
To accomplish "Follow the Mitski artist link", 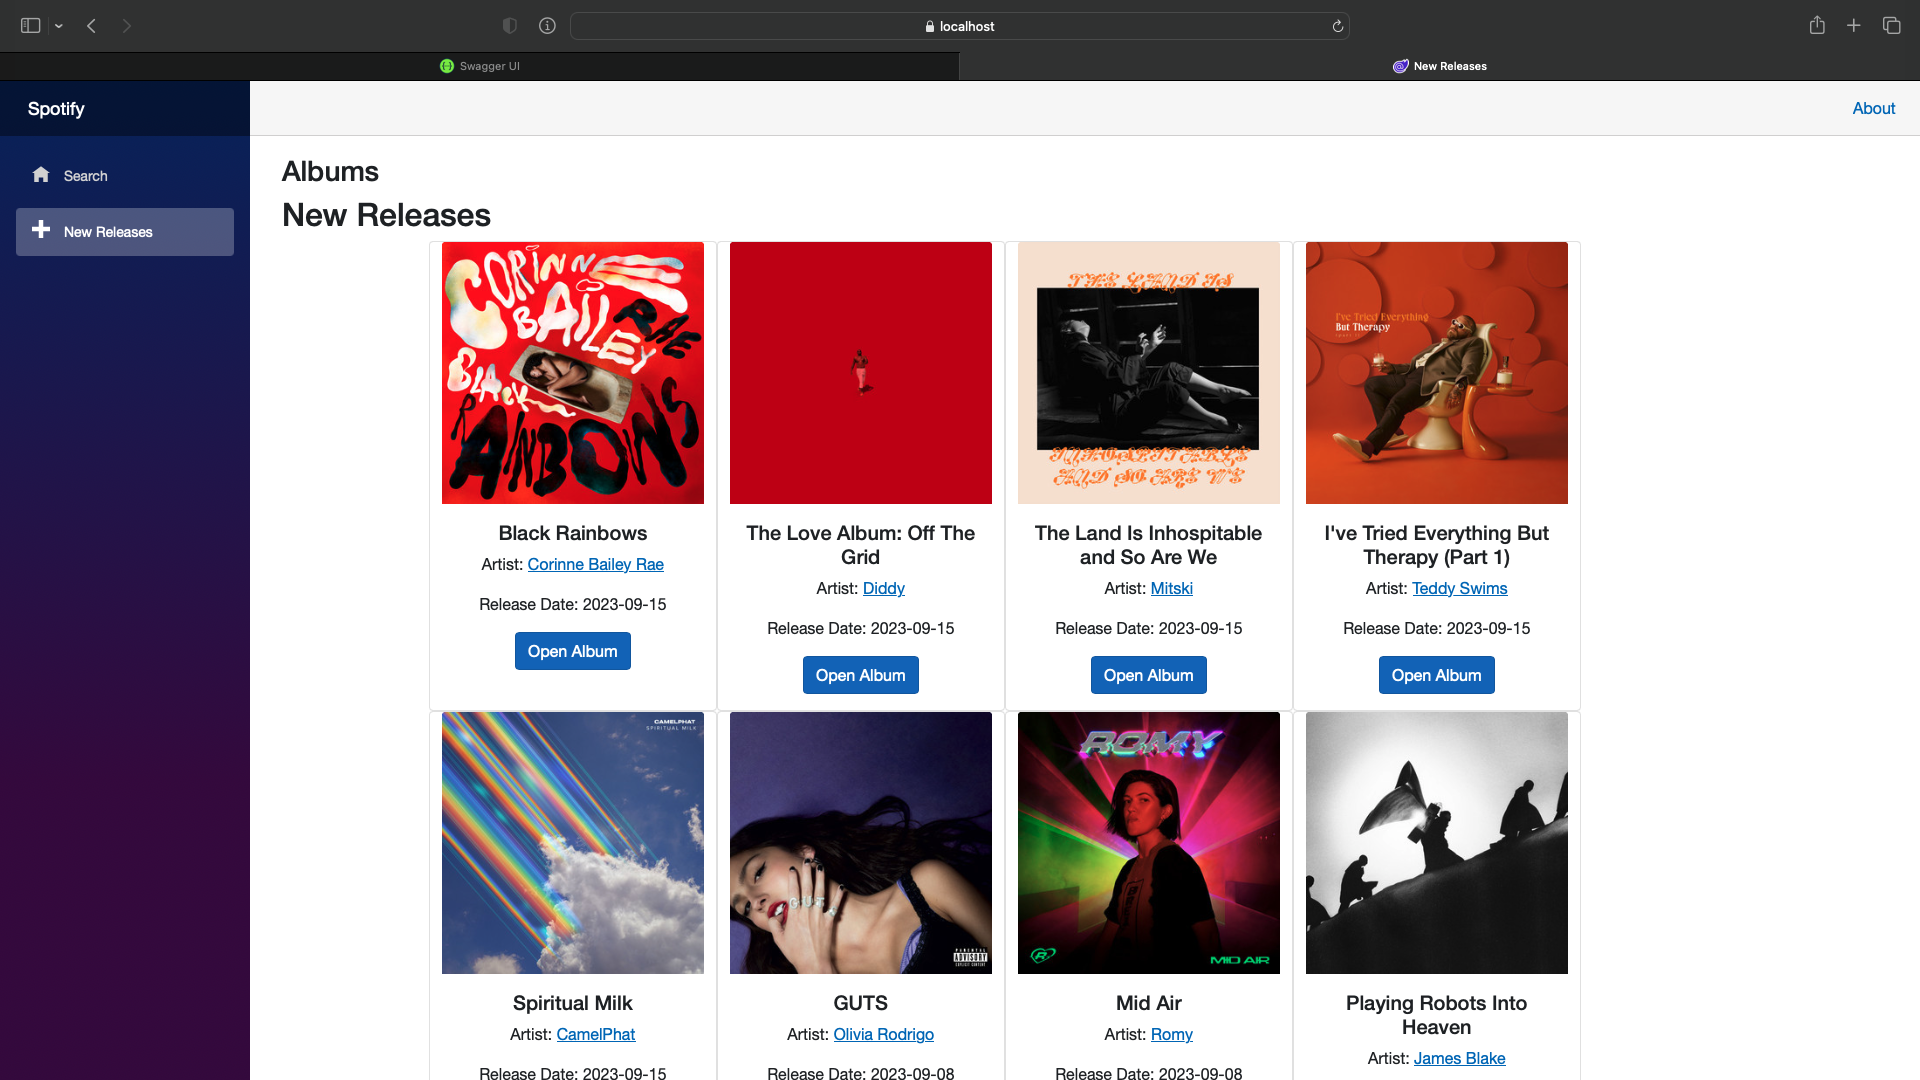I will pos(1171,588).
